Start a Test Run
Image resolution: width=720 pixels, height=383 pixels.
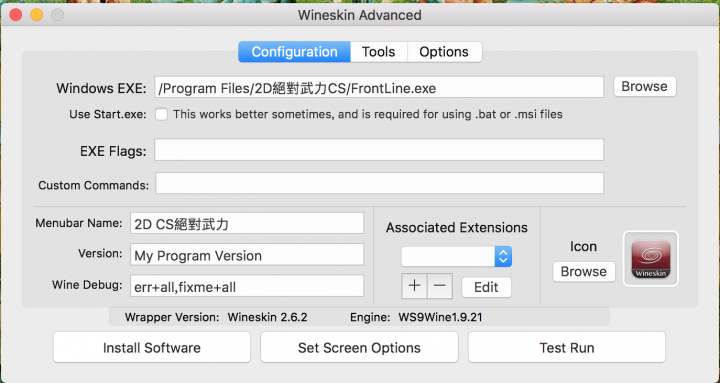(x=567, y=347)
